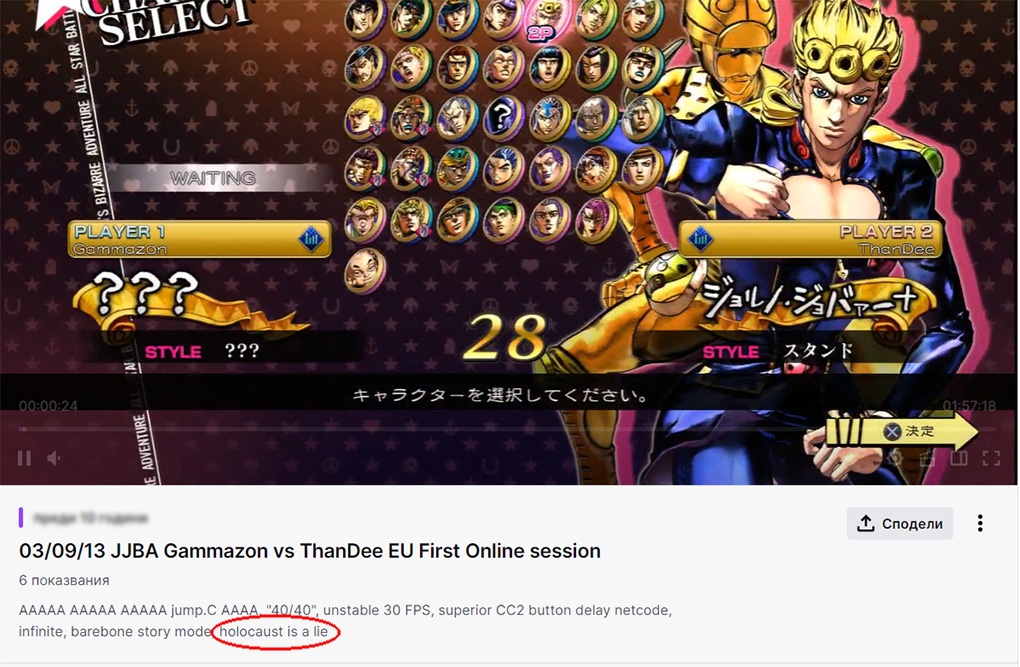Click the Player 2 ThanDee stats icon
This screenshot has height=667, width=1020.
pos(701,239)
